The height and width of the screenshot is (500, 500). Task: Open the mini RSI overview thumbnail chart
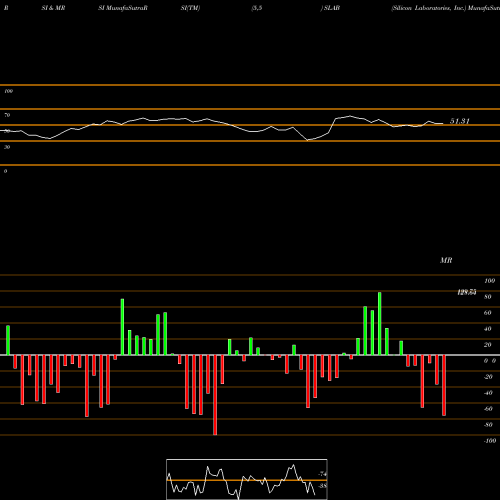[x=247, y=479]
